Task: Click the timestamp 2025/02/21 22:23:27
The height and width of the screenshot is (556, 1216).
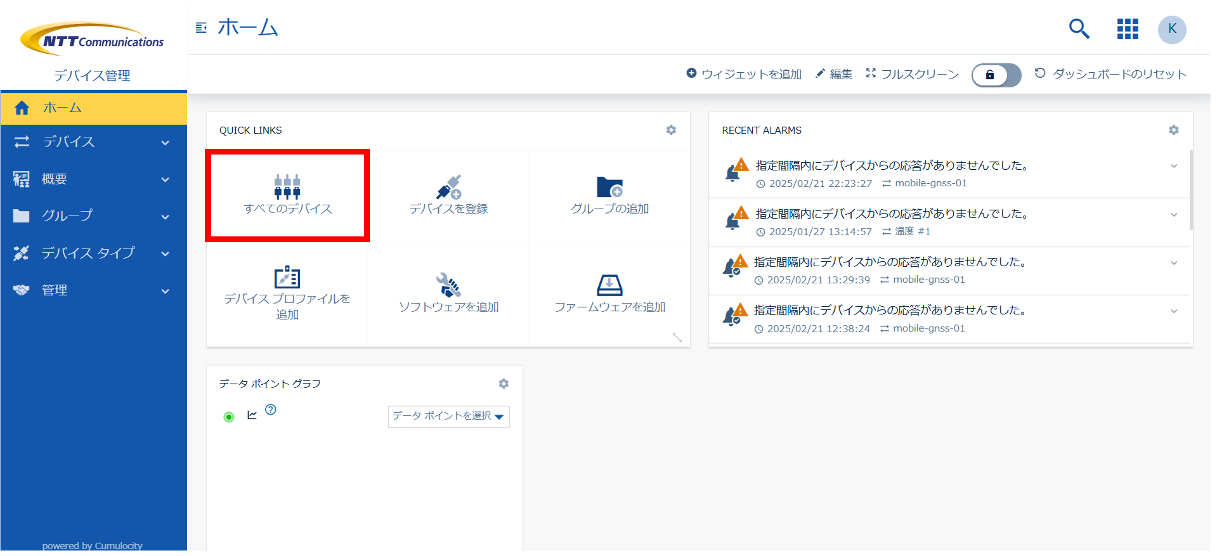Action: pos(820,183)
